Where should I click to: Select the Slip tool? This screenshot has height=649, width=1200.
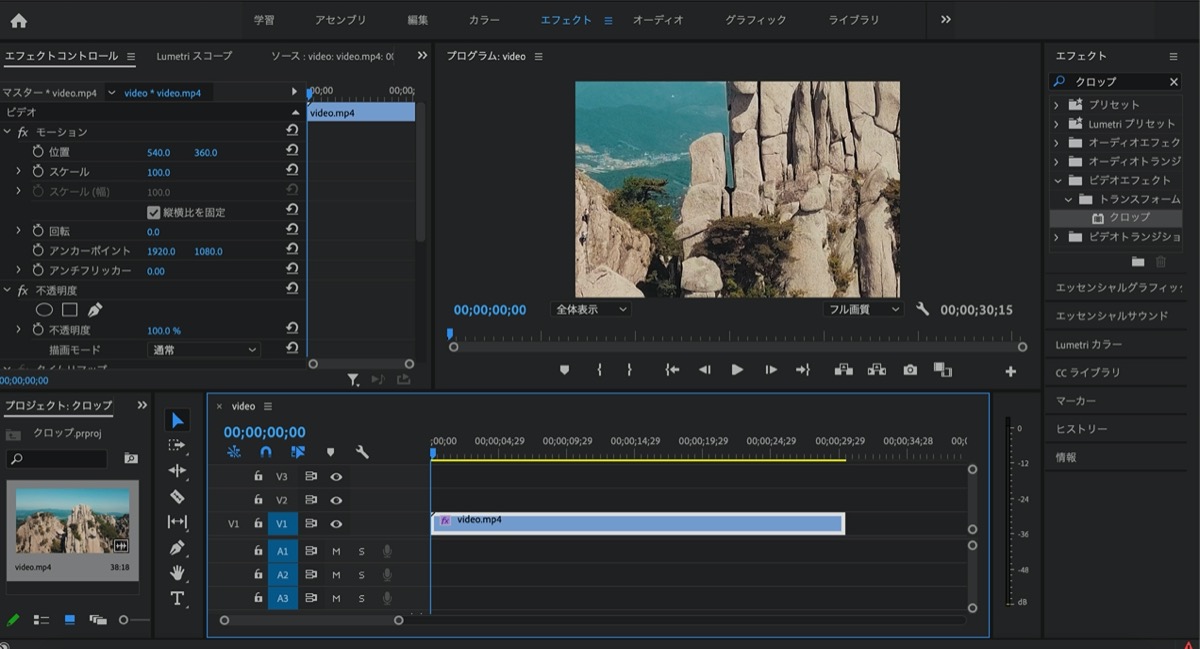pos(177,522)
